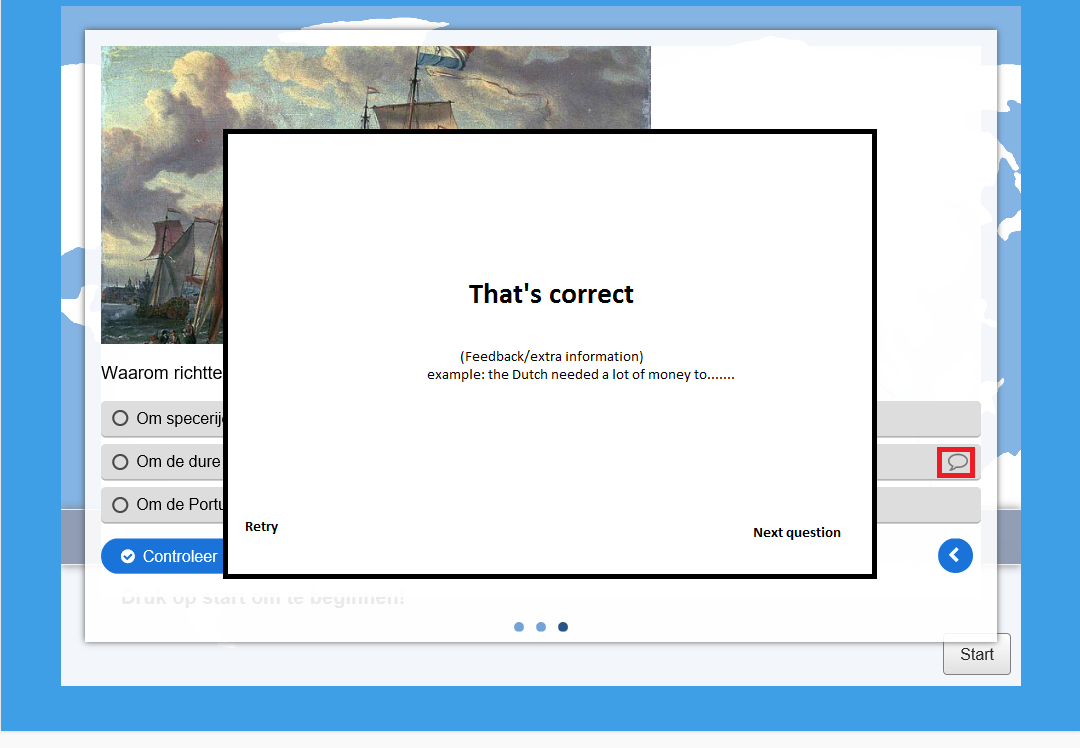The width and height of the screenshot is (1080, 748).
Task: Jump to the second progress dot
Action: [x=541, y=627]
